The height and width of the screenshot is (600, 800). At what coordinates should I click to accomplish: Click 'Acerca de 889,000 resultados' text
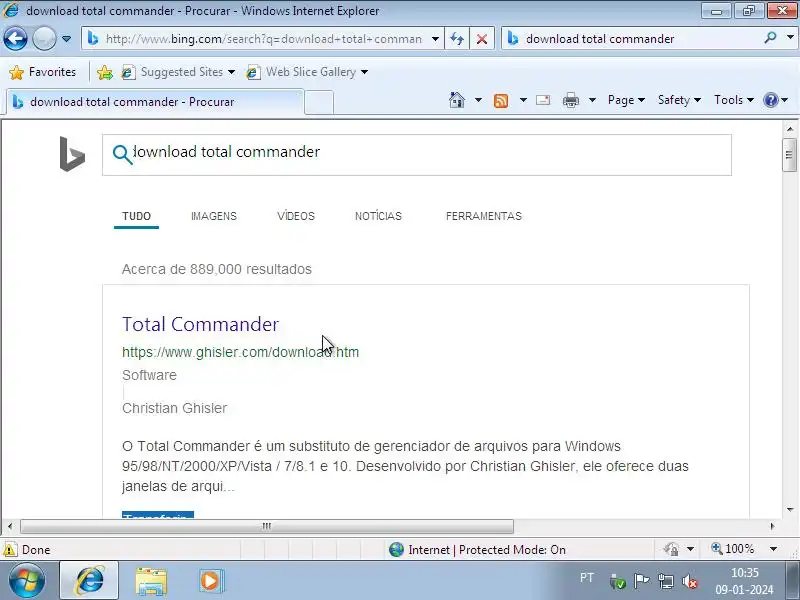pos(217,269)
